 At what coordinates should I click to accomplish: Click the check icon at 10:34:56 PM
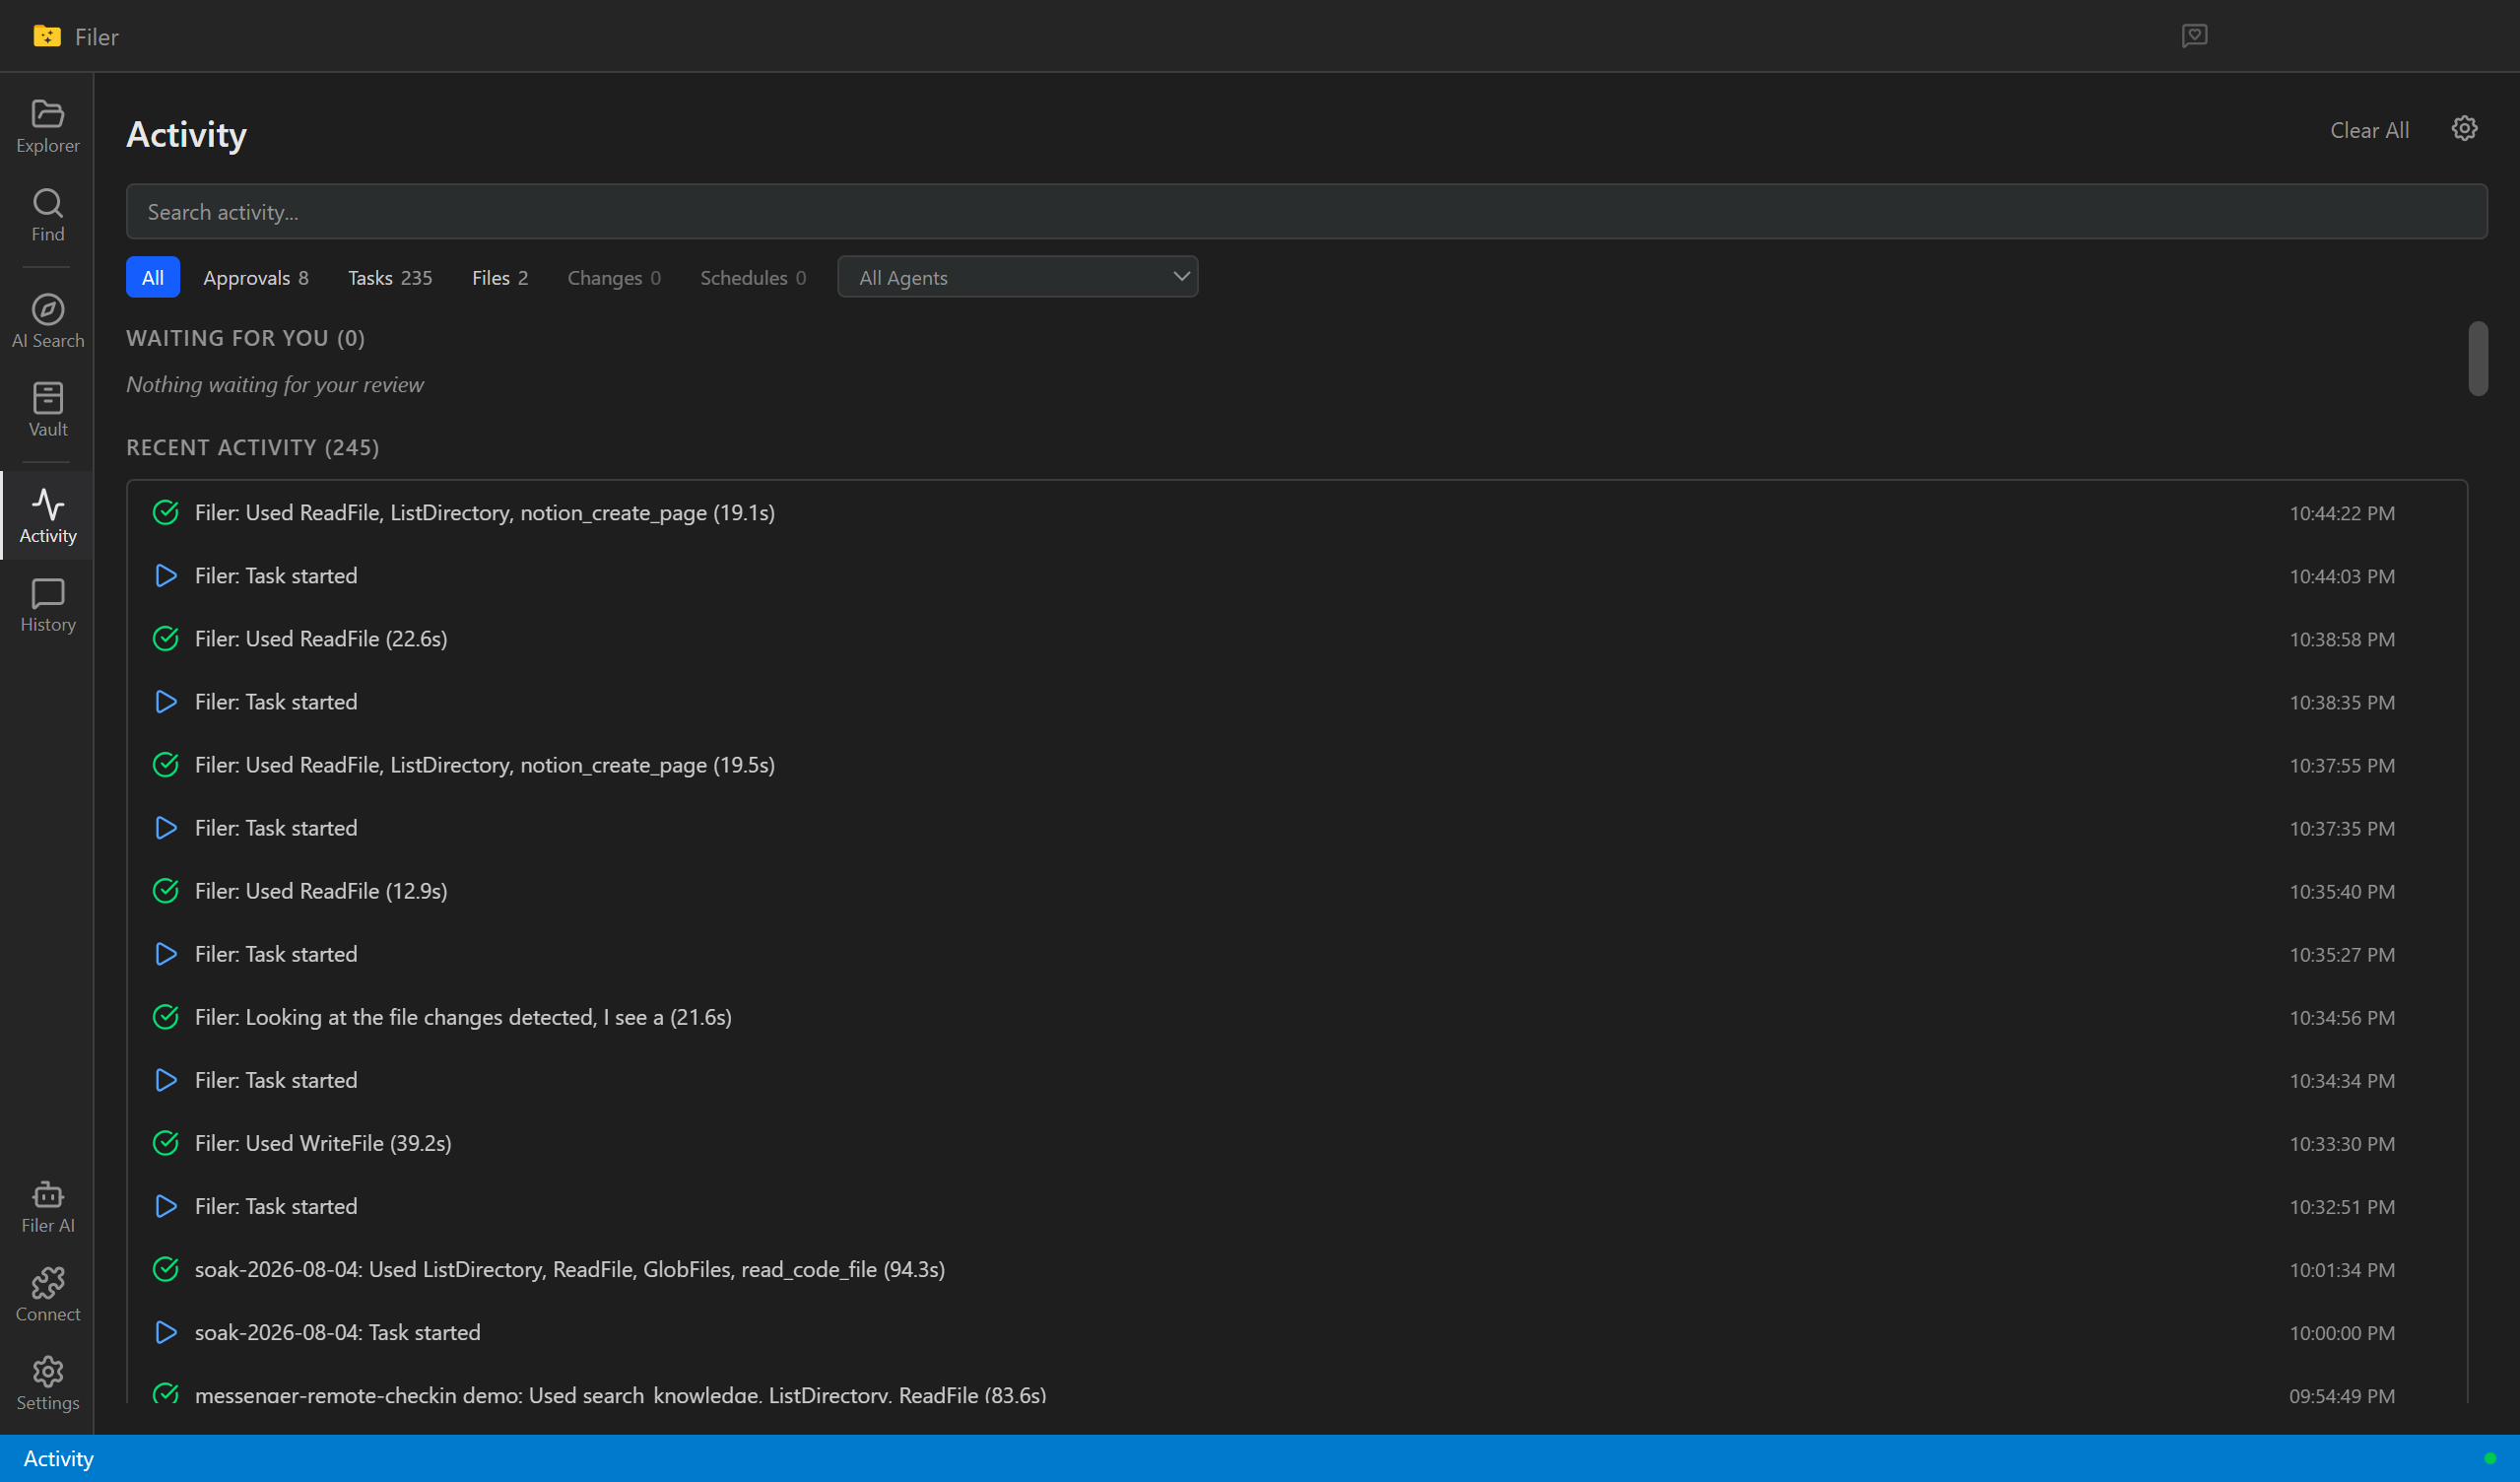click(166, 1017)
